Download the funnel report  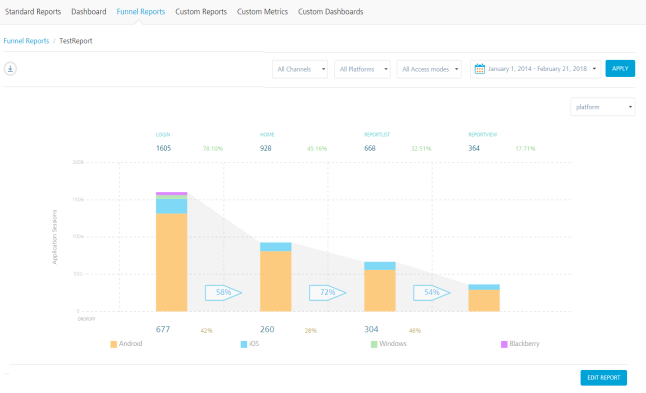pos(10,68)
